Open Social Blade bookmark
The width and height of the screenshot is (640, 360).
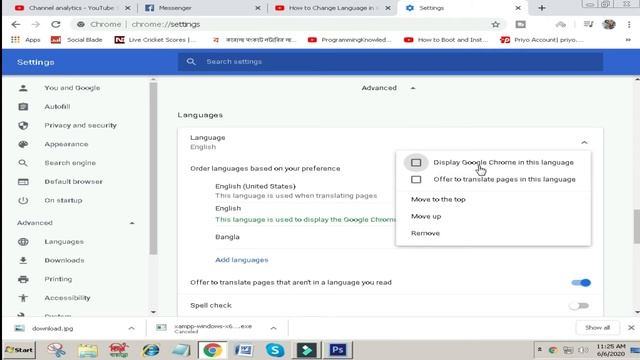click(x=76, y=40)
